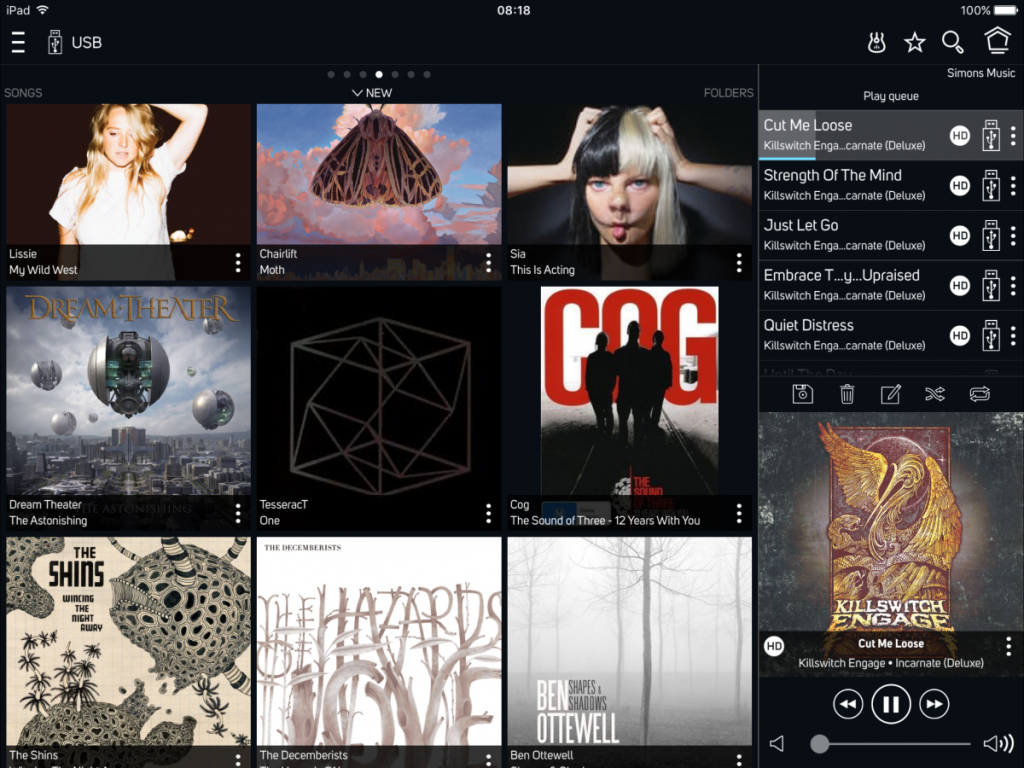
Task: Switch to the FOLDERS view
Action: (x=728, y=93)
